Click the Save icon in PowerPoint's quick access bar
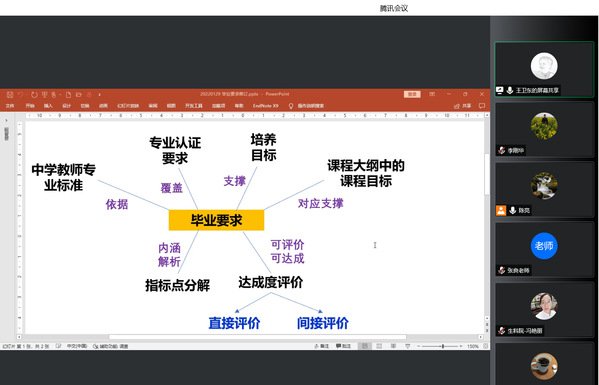 point(10,94)
